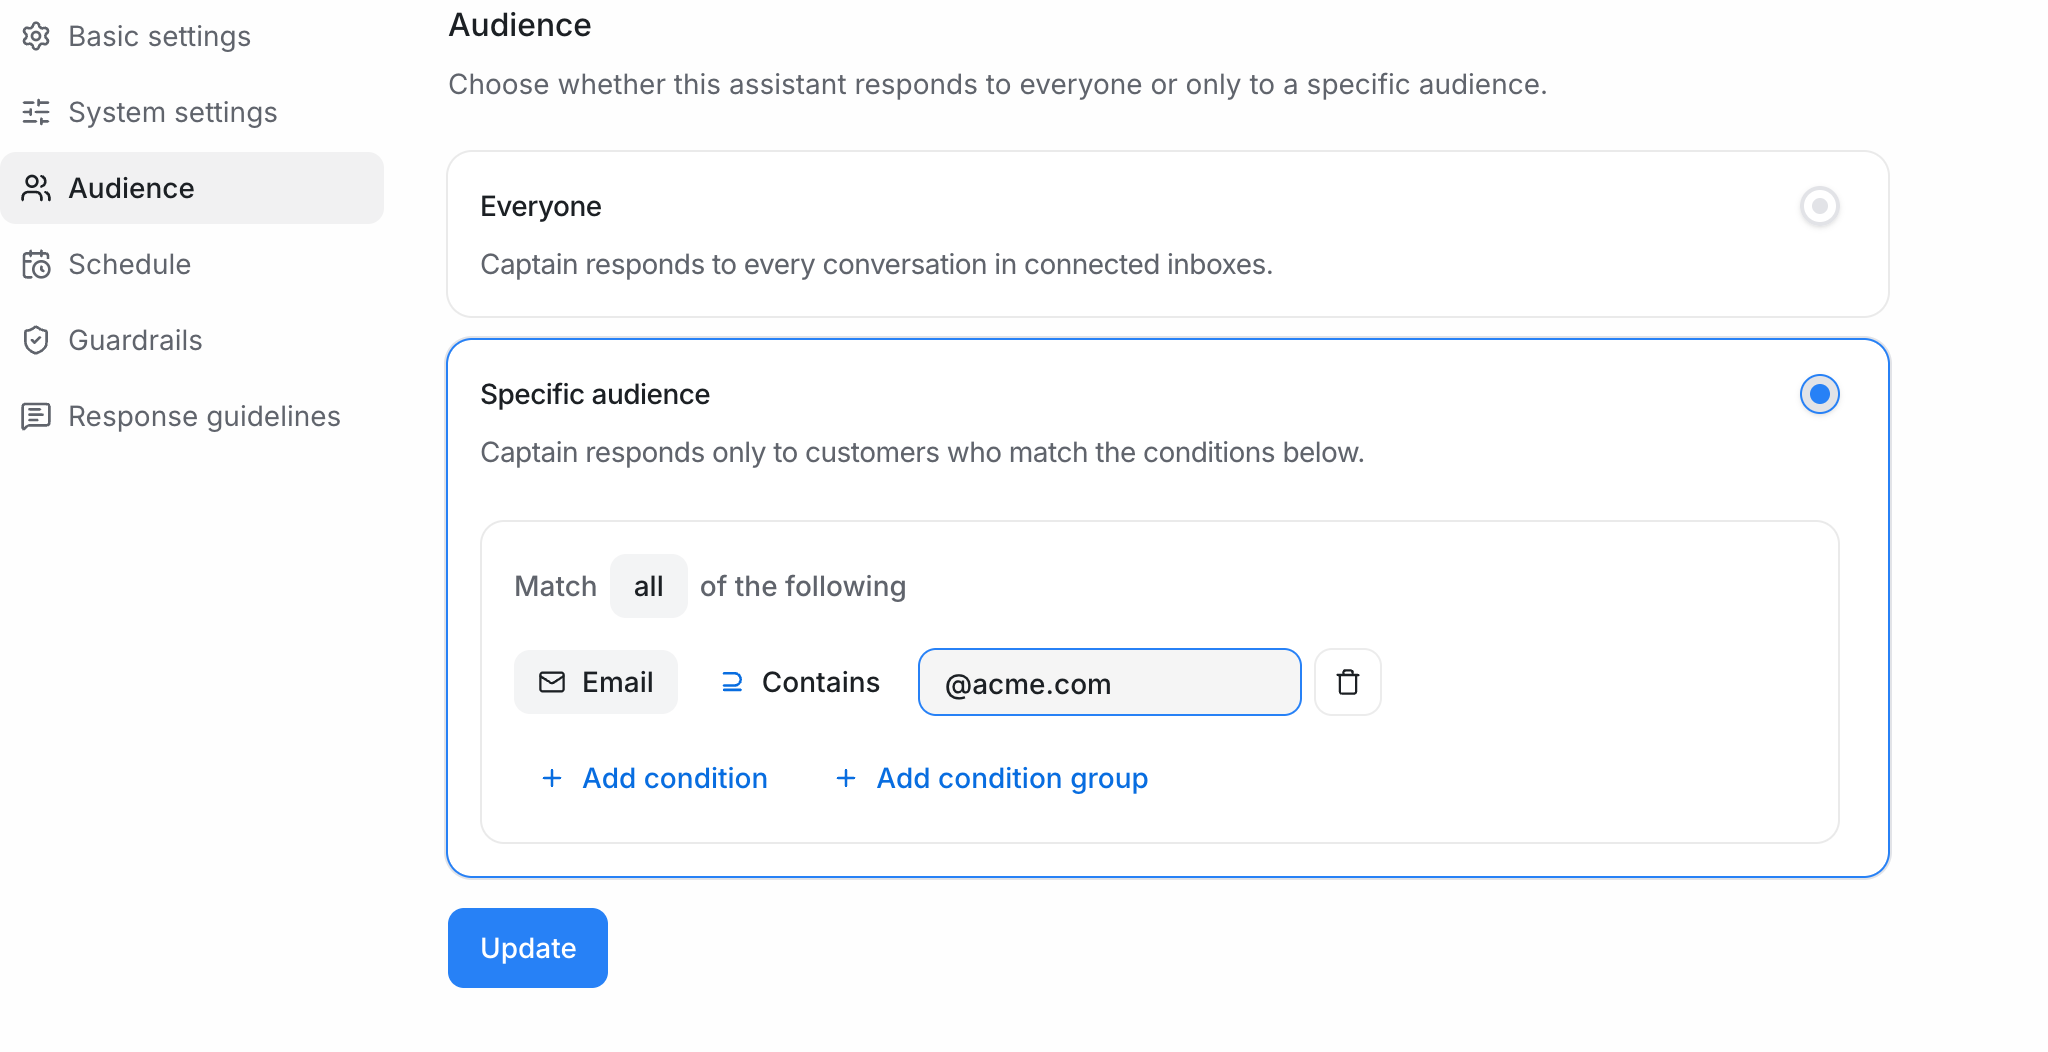Viewport: 2048px width, 1052px height.
Task: Open Response guidelines section
Action: [x=192, y=416]
